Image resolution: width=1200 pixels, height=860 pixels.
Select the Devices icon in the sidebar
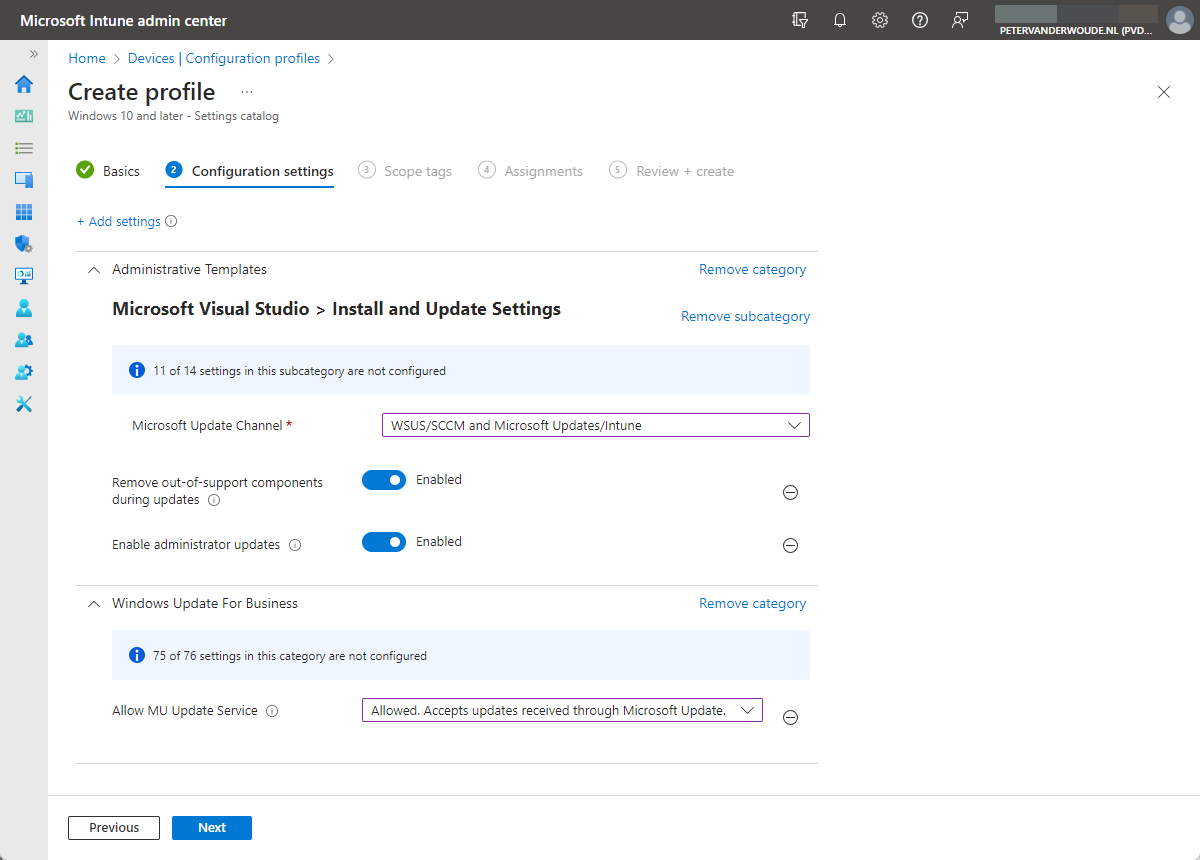coord(24,180)
